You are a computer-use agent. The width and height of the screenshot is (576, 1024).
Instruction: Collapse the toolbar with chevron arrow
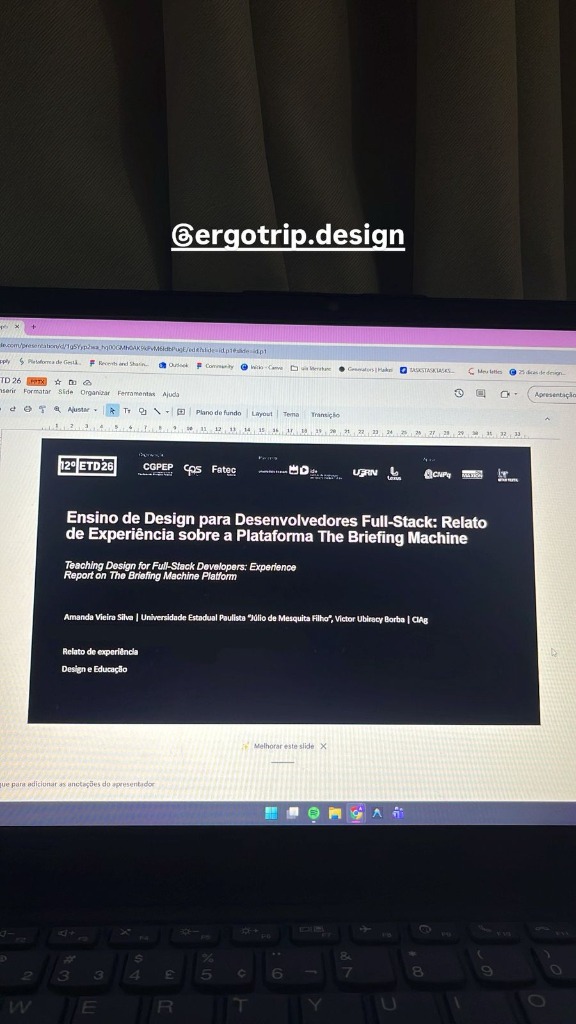pyautogui.click(x=547, y=419)
